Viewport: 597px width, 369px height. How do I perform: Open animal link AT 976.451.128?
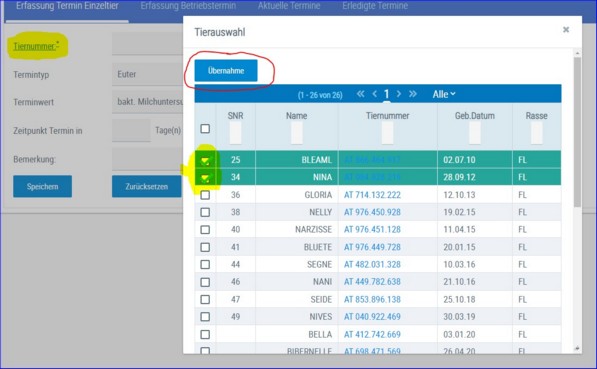pyautogui.click(x=372, y=230)
